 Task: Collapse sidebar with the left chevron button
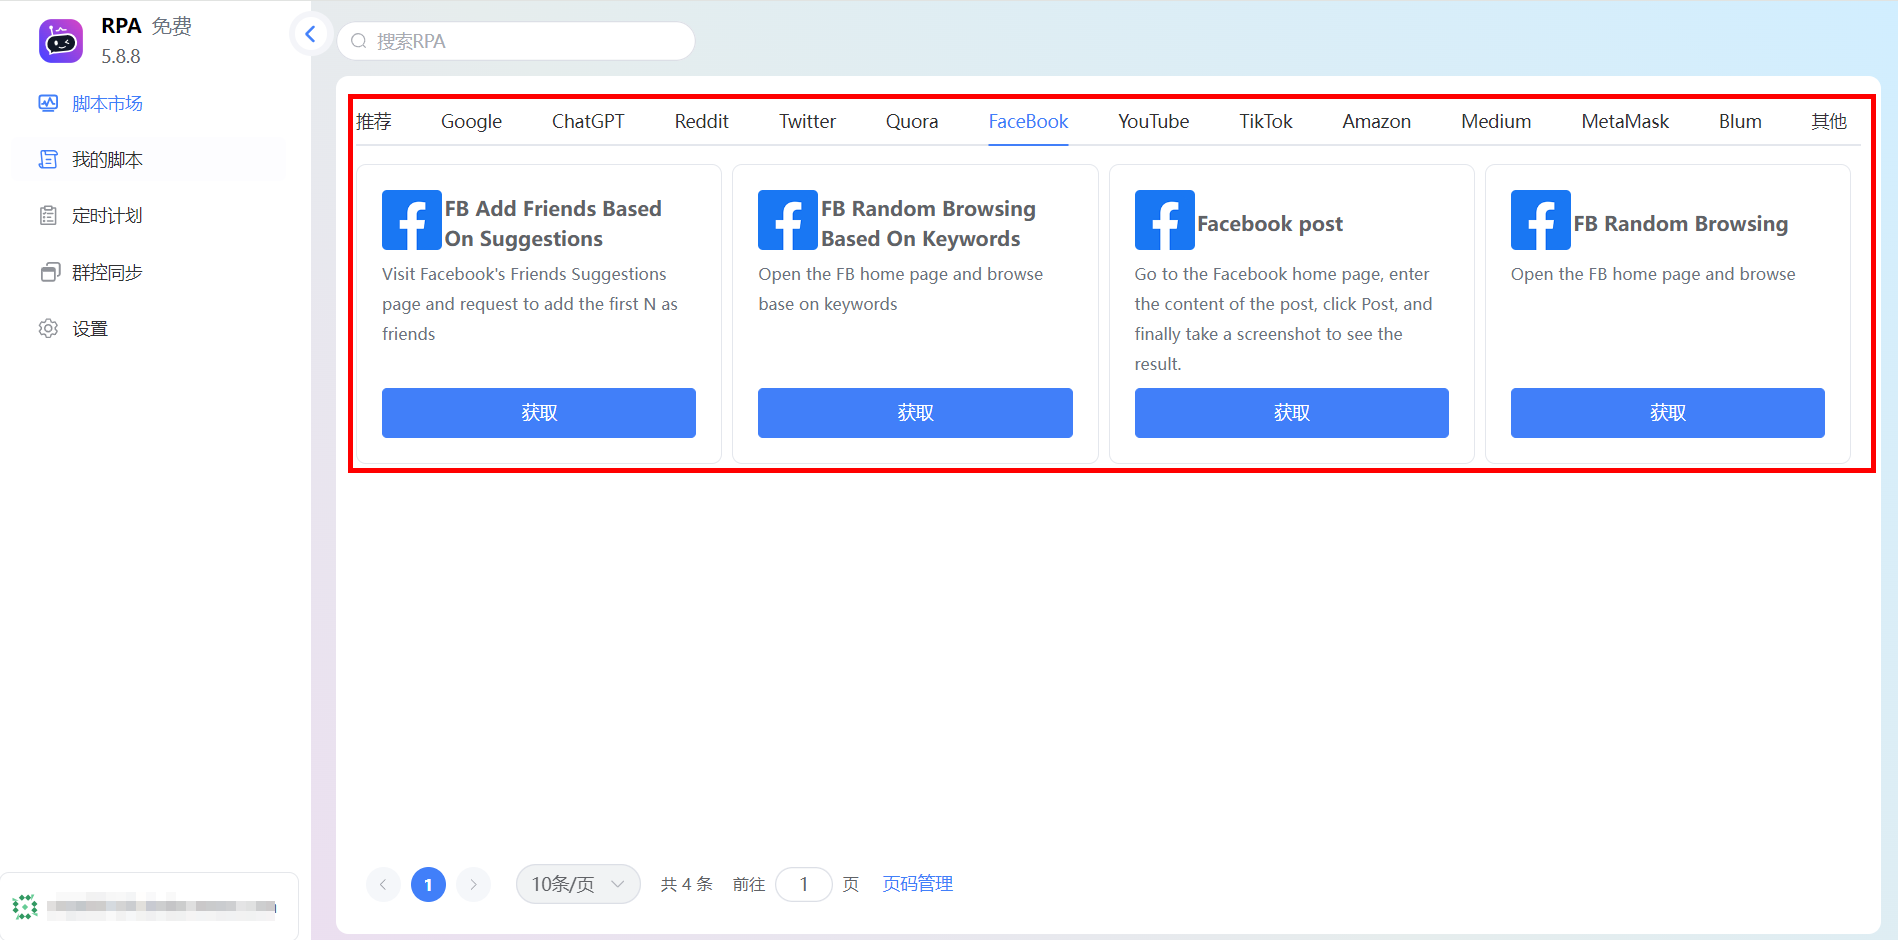pos(310,34)
